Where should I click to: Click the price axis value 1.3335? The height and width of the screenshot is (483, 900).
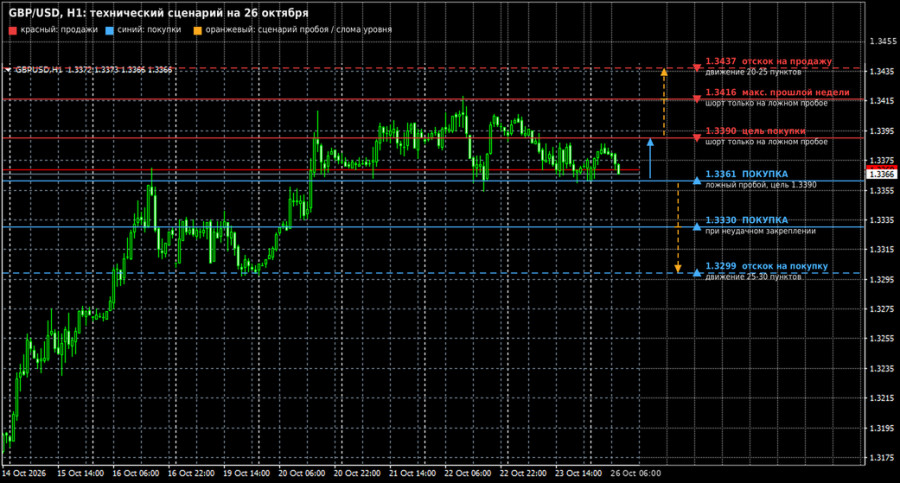coord(883,220)
